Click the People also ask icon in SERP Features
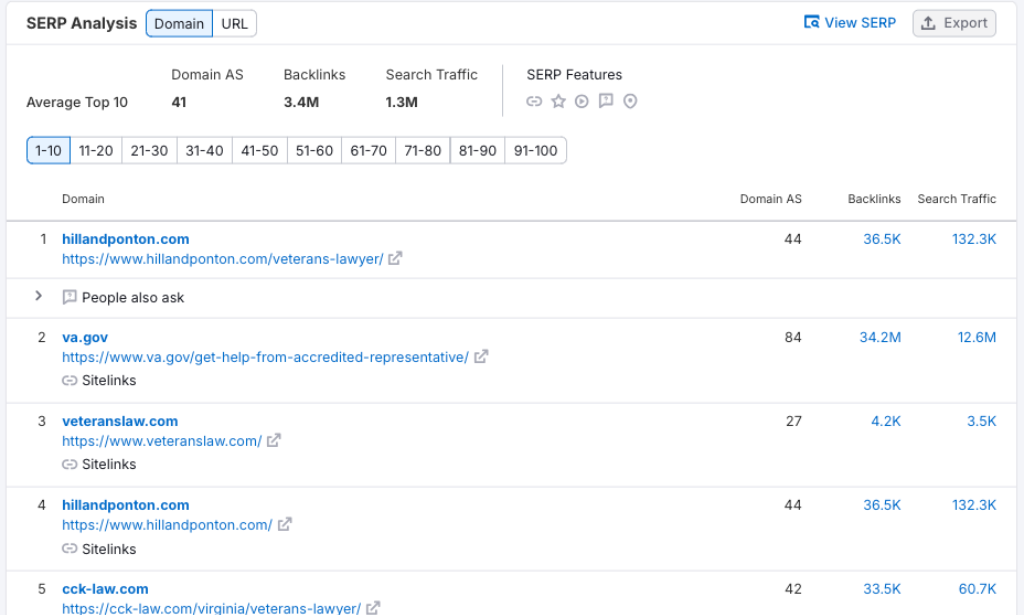Screen dimensions: 1024x615 tap(606, 101)
